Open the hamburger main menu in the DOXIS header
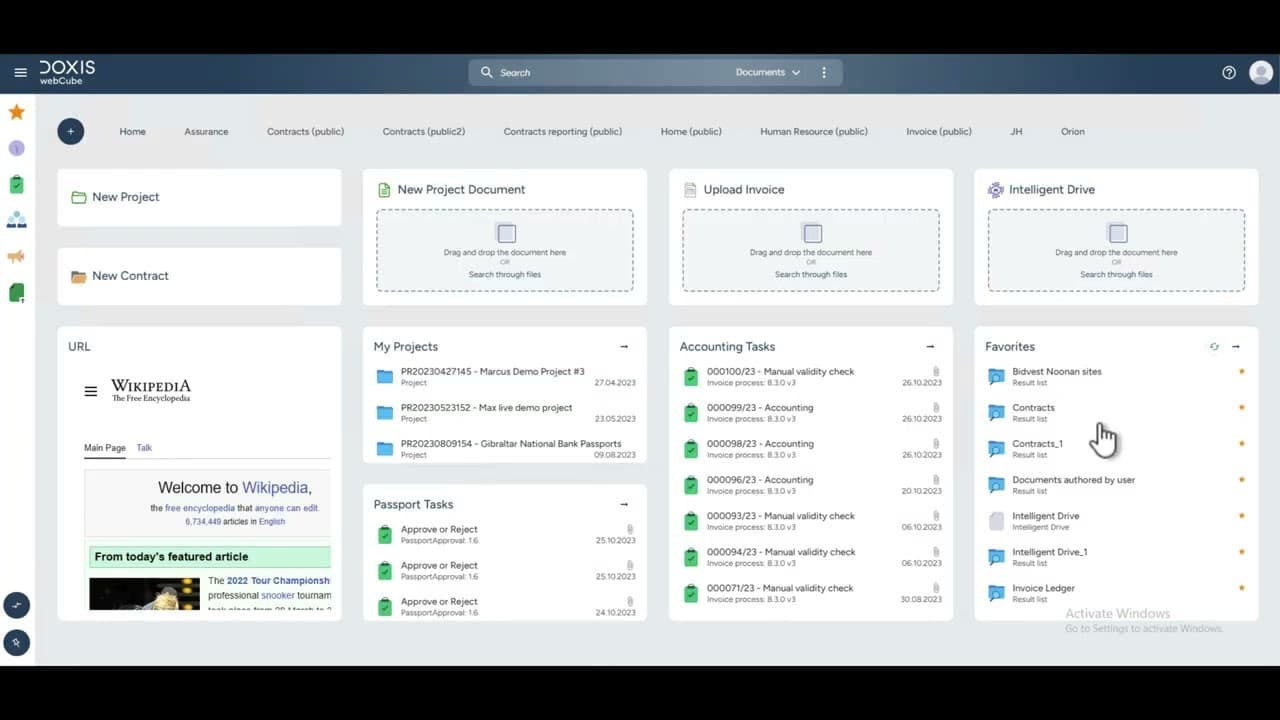The image size is (1280, 720). tap(20, 73)
